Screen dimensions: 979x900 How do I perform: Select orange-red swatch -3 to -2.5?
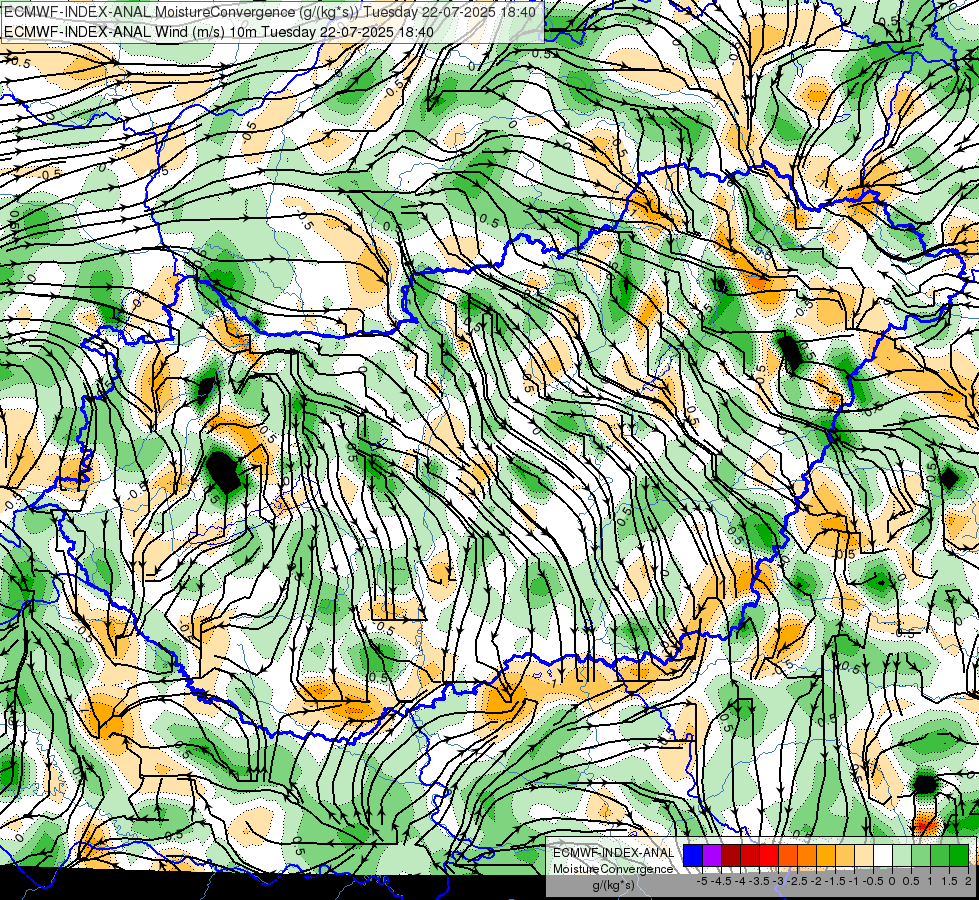(788, 856)
